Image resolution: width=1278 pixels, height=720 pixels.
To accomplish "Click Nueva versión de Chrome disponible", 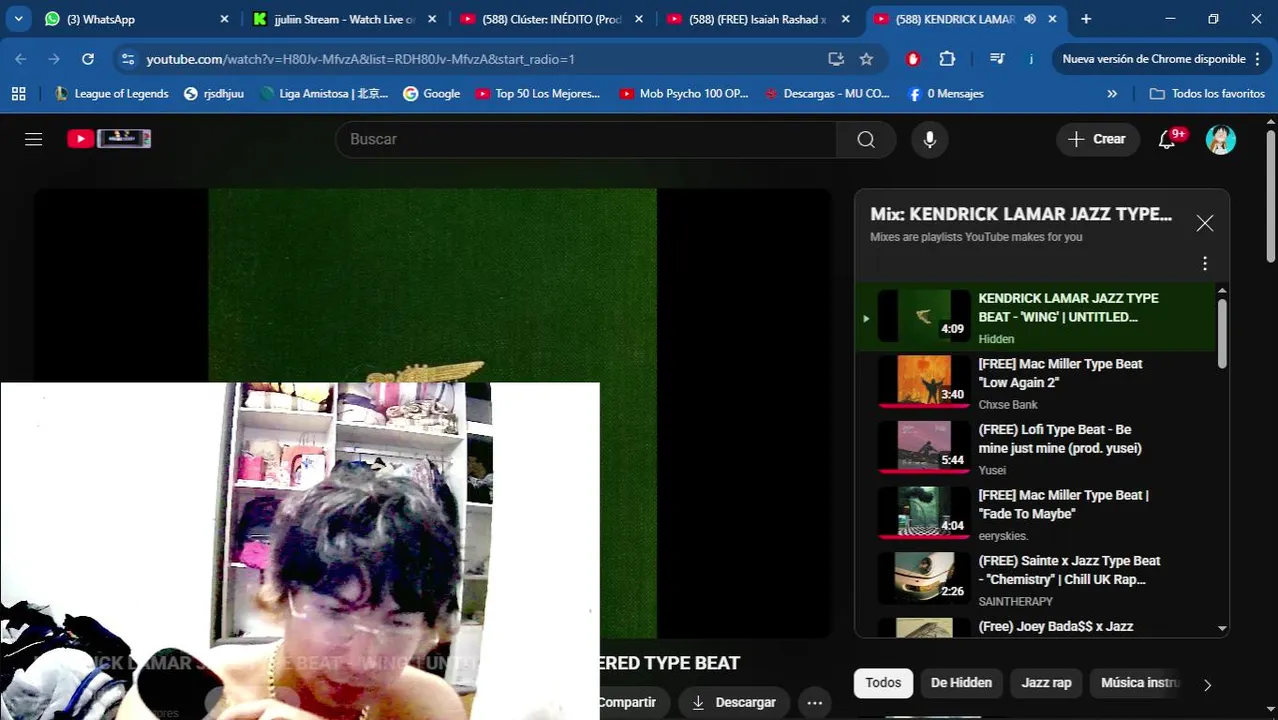I will [x=1161, y=59].
